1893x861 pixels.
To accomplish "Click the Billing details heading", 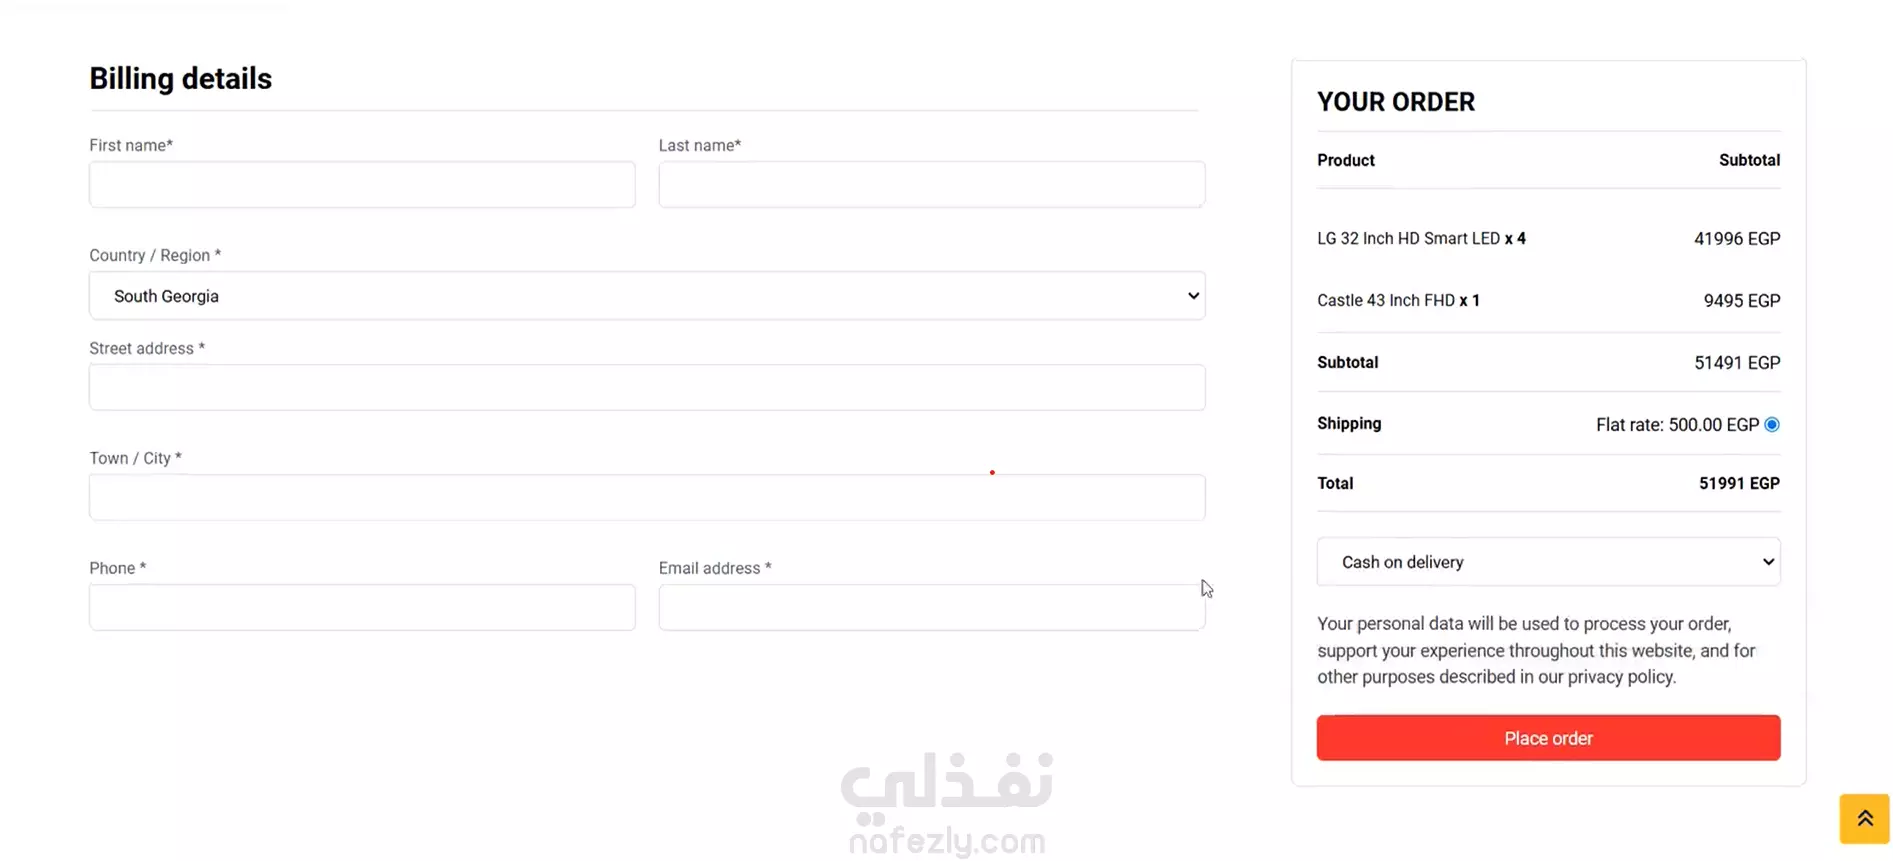I will tap(181, 79).
